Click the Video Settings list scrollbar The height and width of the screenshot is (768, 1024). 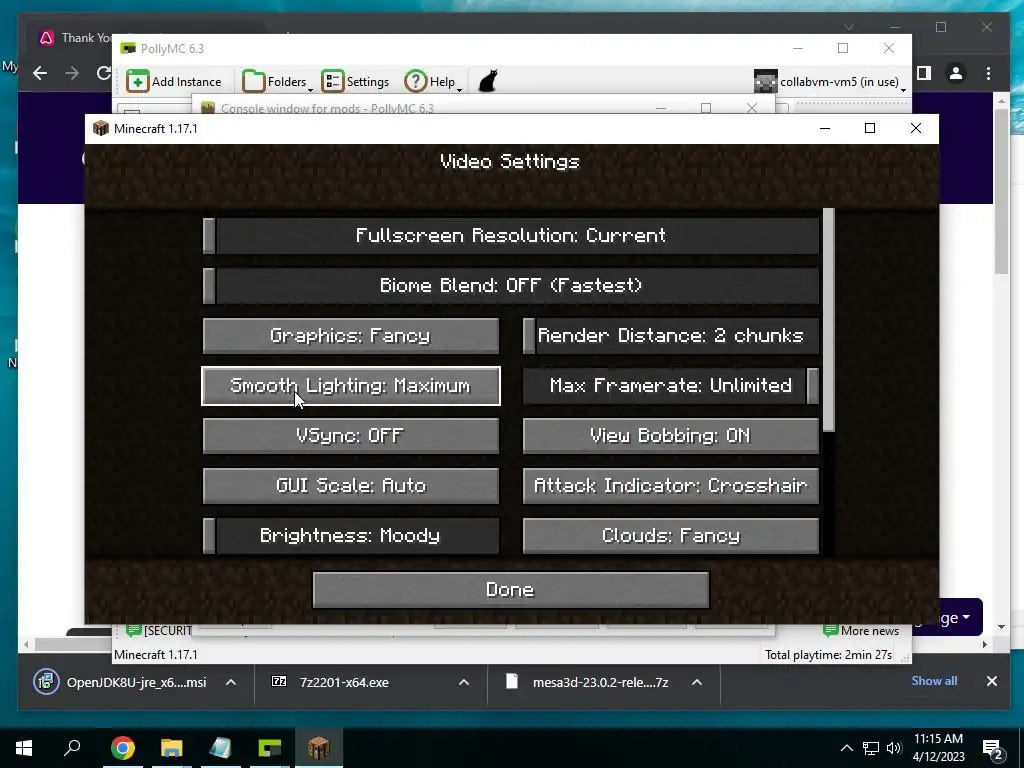(x=829, y=320)
